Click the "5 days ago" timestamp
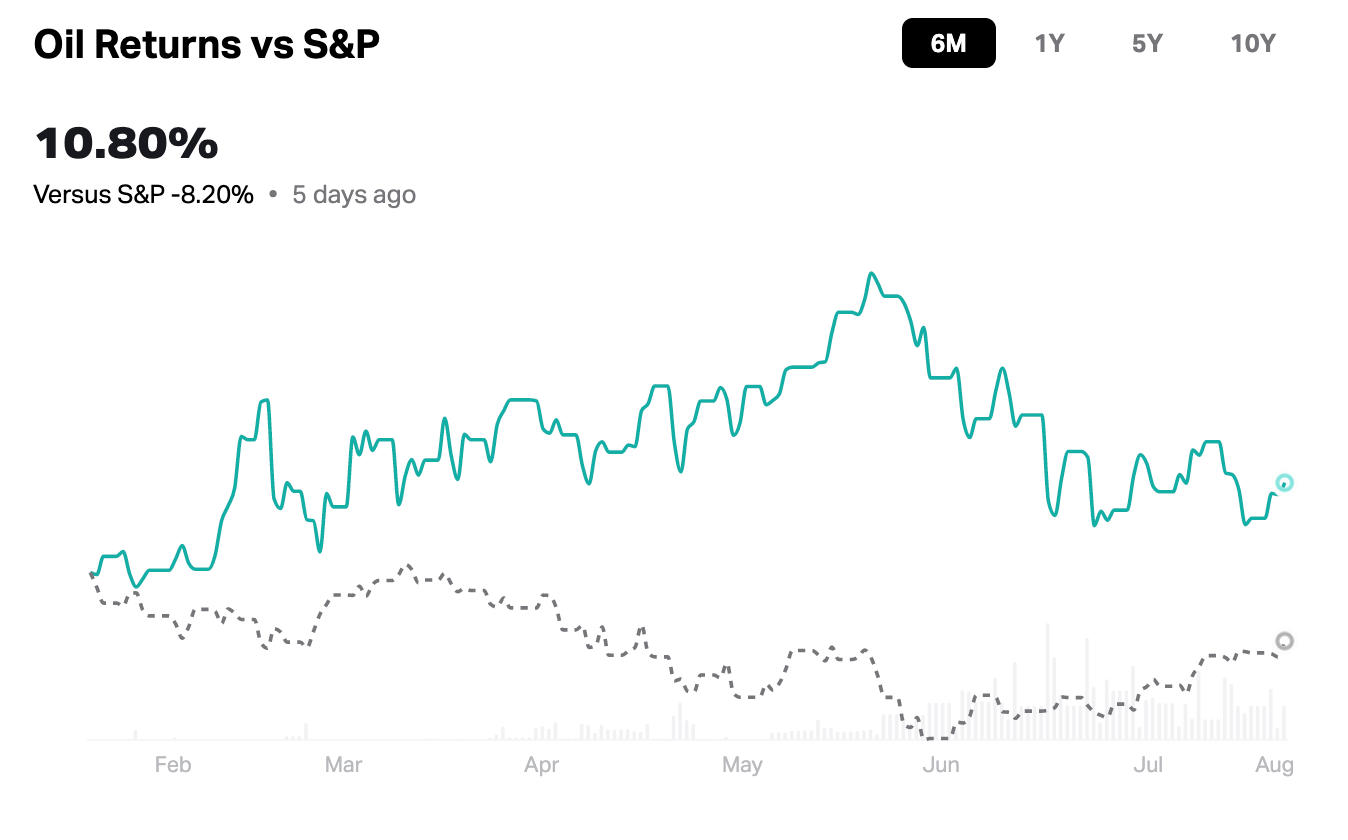Image resolution: width=1348 pixels, height=840 pixels. [354, 194]
